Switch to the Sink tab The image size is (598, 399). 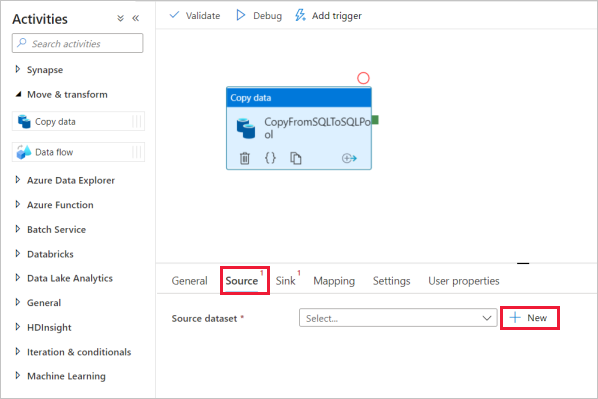click(x=286, y=281)
